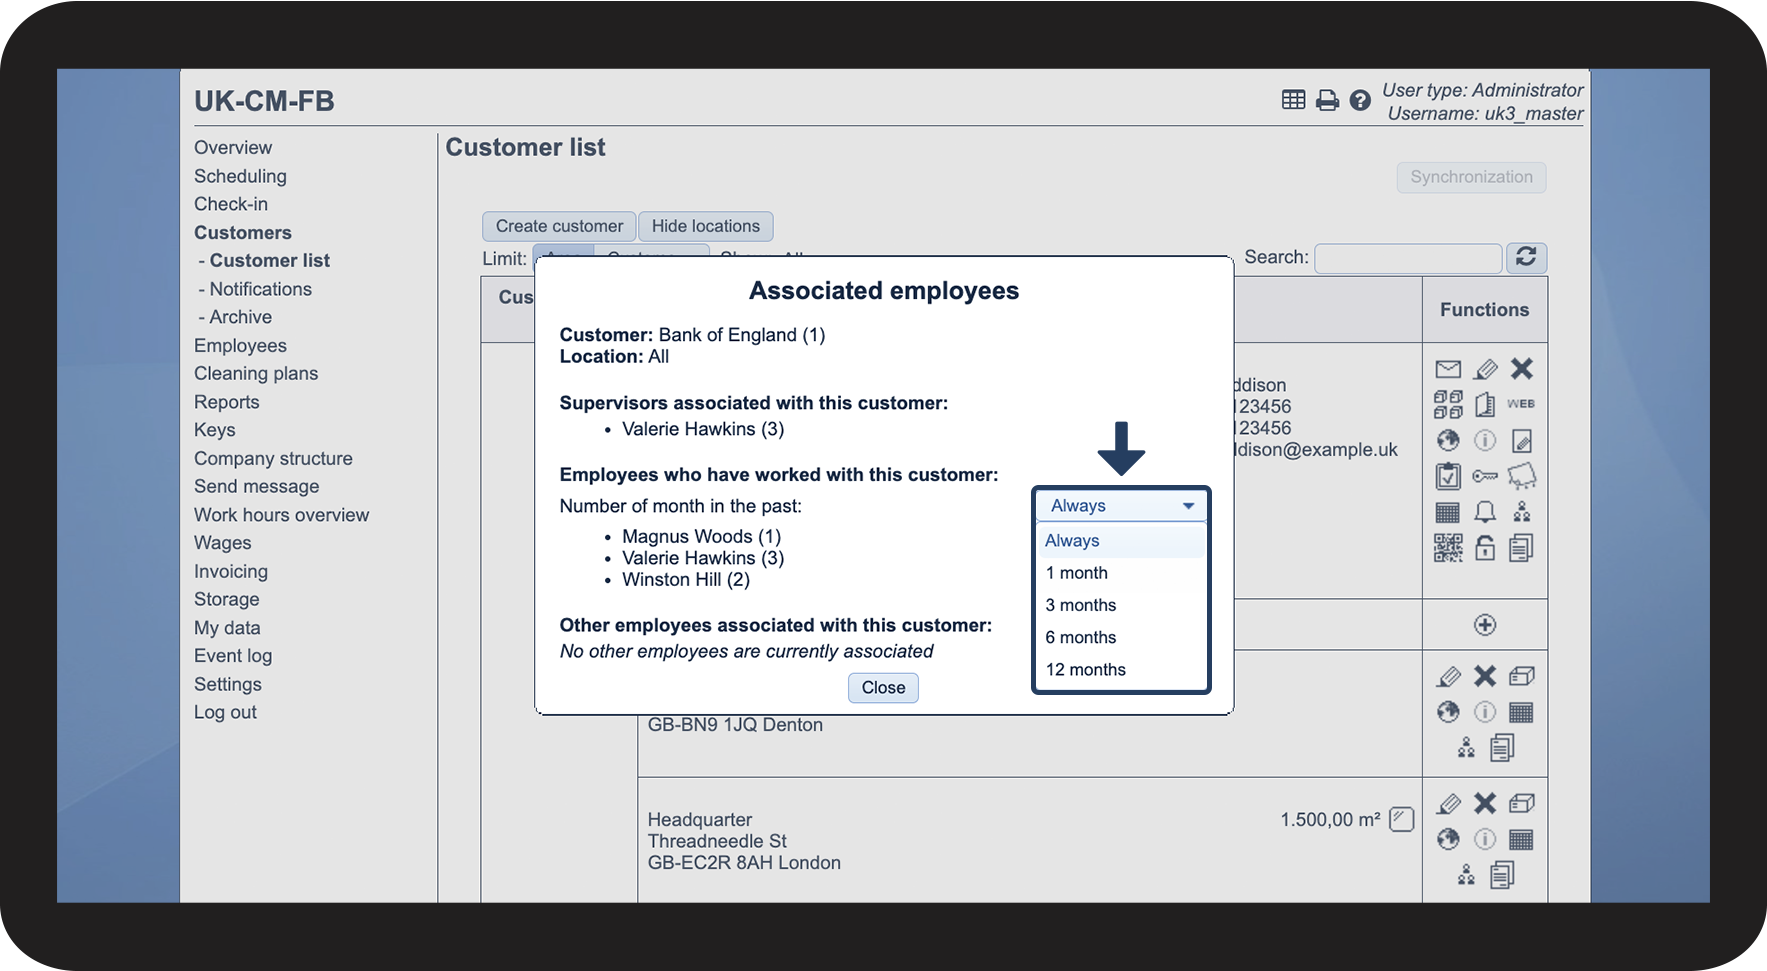The image size is (1767, 971).
Task: Click the open padlock icon in Functions
Action: pyautogui.click(x=1485, y=548)
